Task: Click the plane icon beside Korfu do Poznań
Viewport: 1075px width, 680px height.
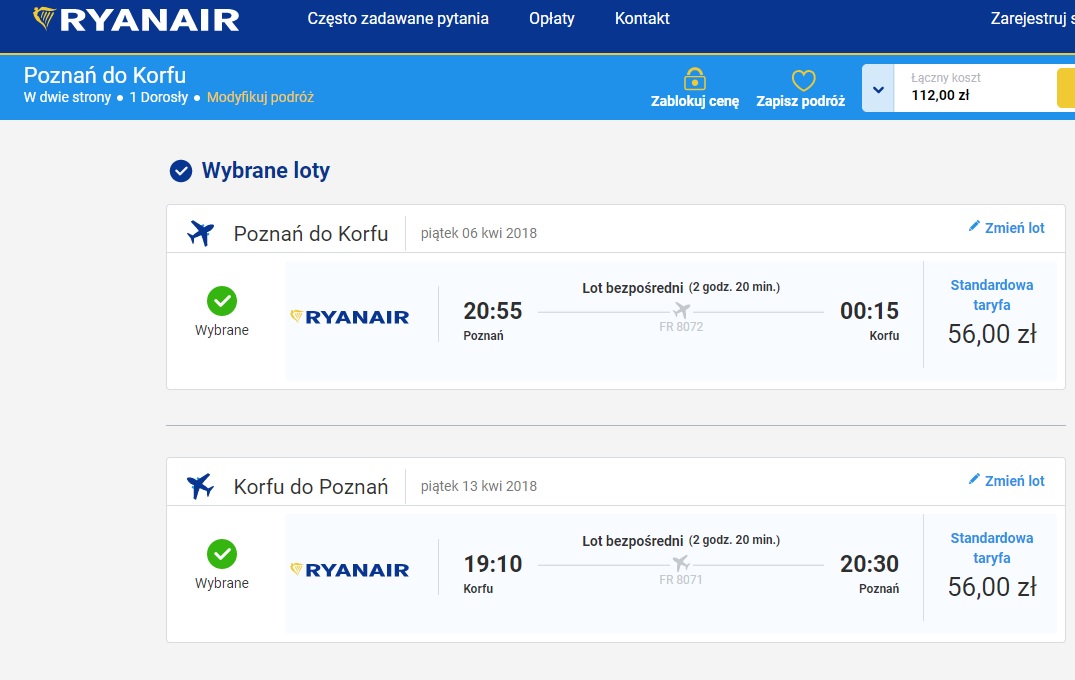Action: pos(200,486)
